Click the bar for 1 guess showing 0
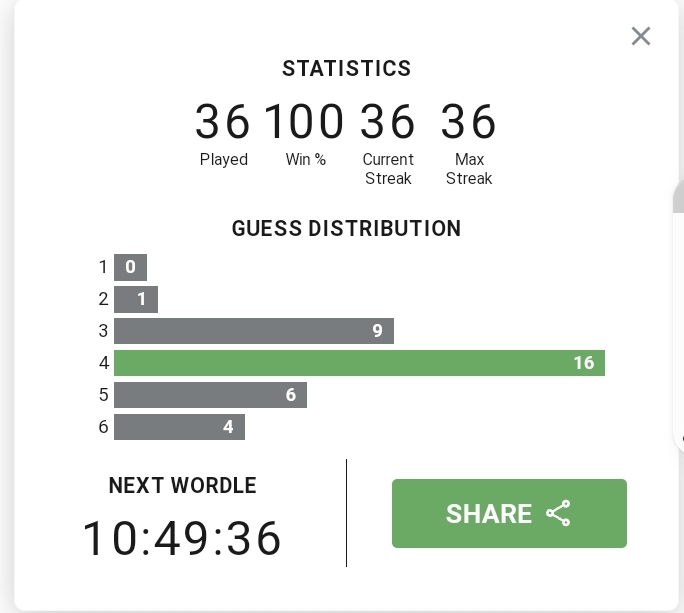Screen dimensions: 684x613 pos(130,267)
